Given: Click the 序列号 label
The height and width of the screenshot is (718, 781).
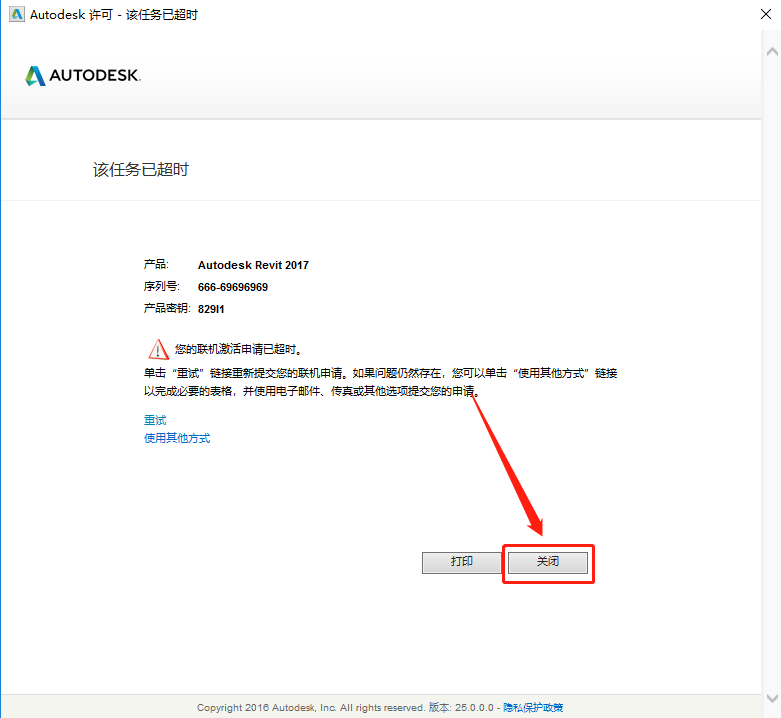Looking at the screenshot, I should tap(161, 286).
